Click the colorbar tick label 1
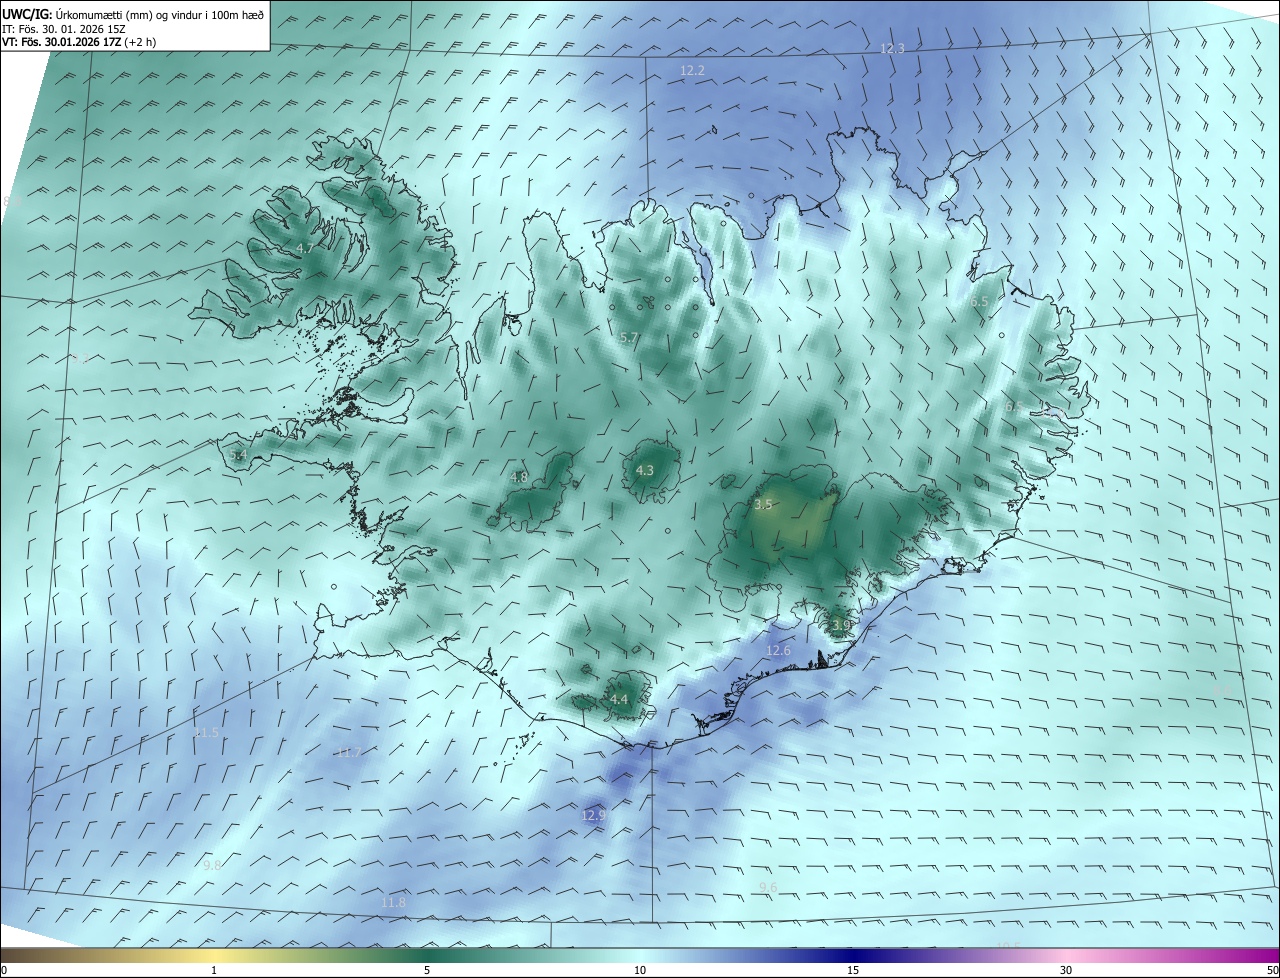The height and width of the screenshot is (978, 1280). tap(214, 971)
